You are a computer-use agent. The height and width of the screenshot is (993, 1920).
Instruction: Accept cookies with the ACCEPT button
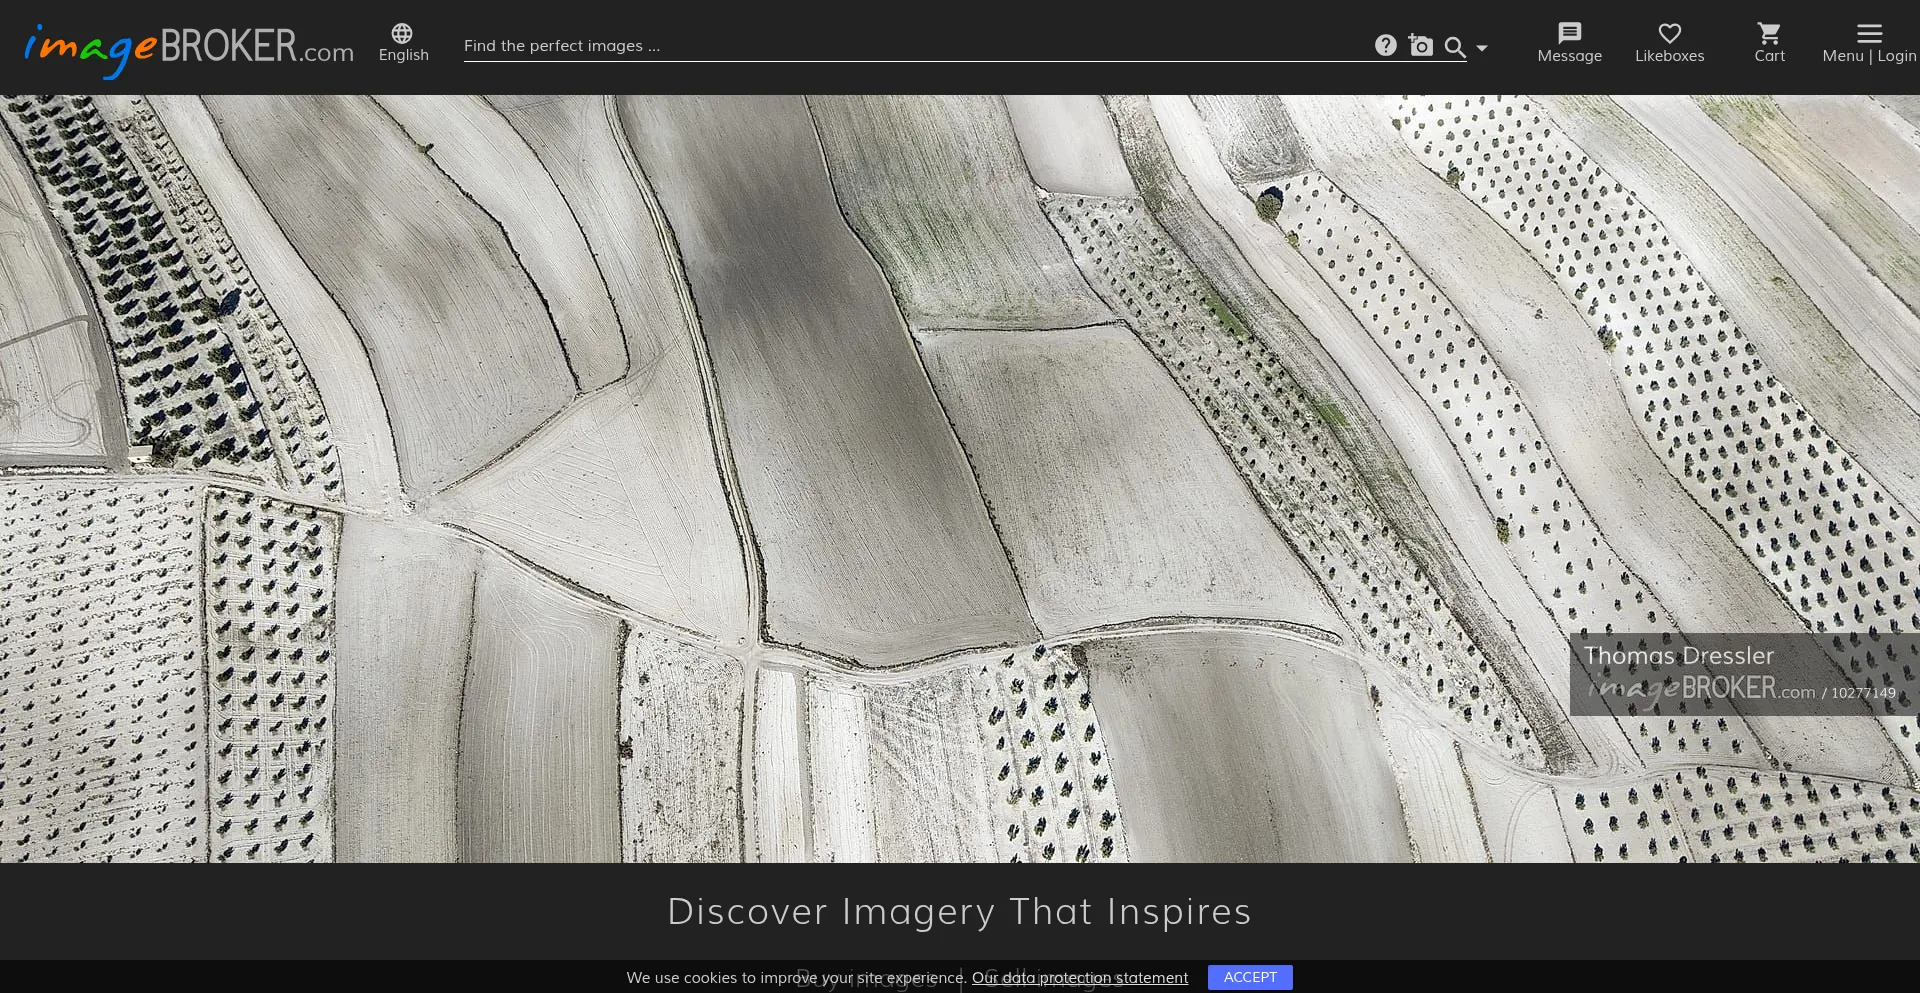tap(1250, 977)
